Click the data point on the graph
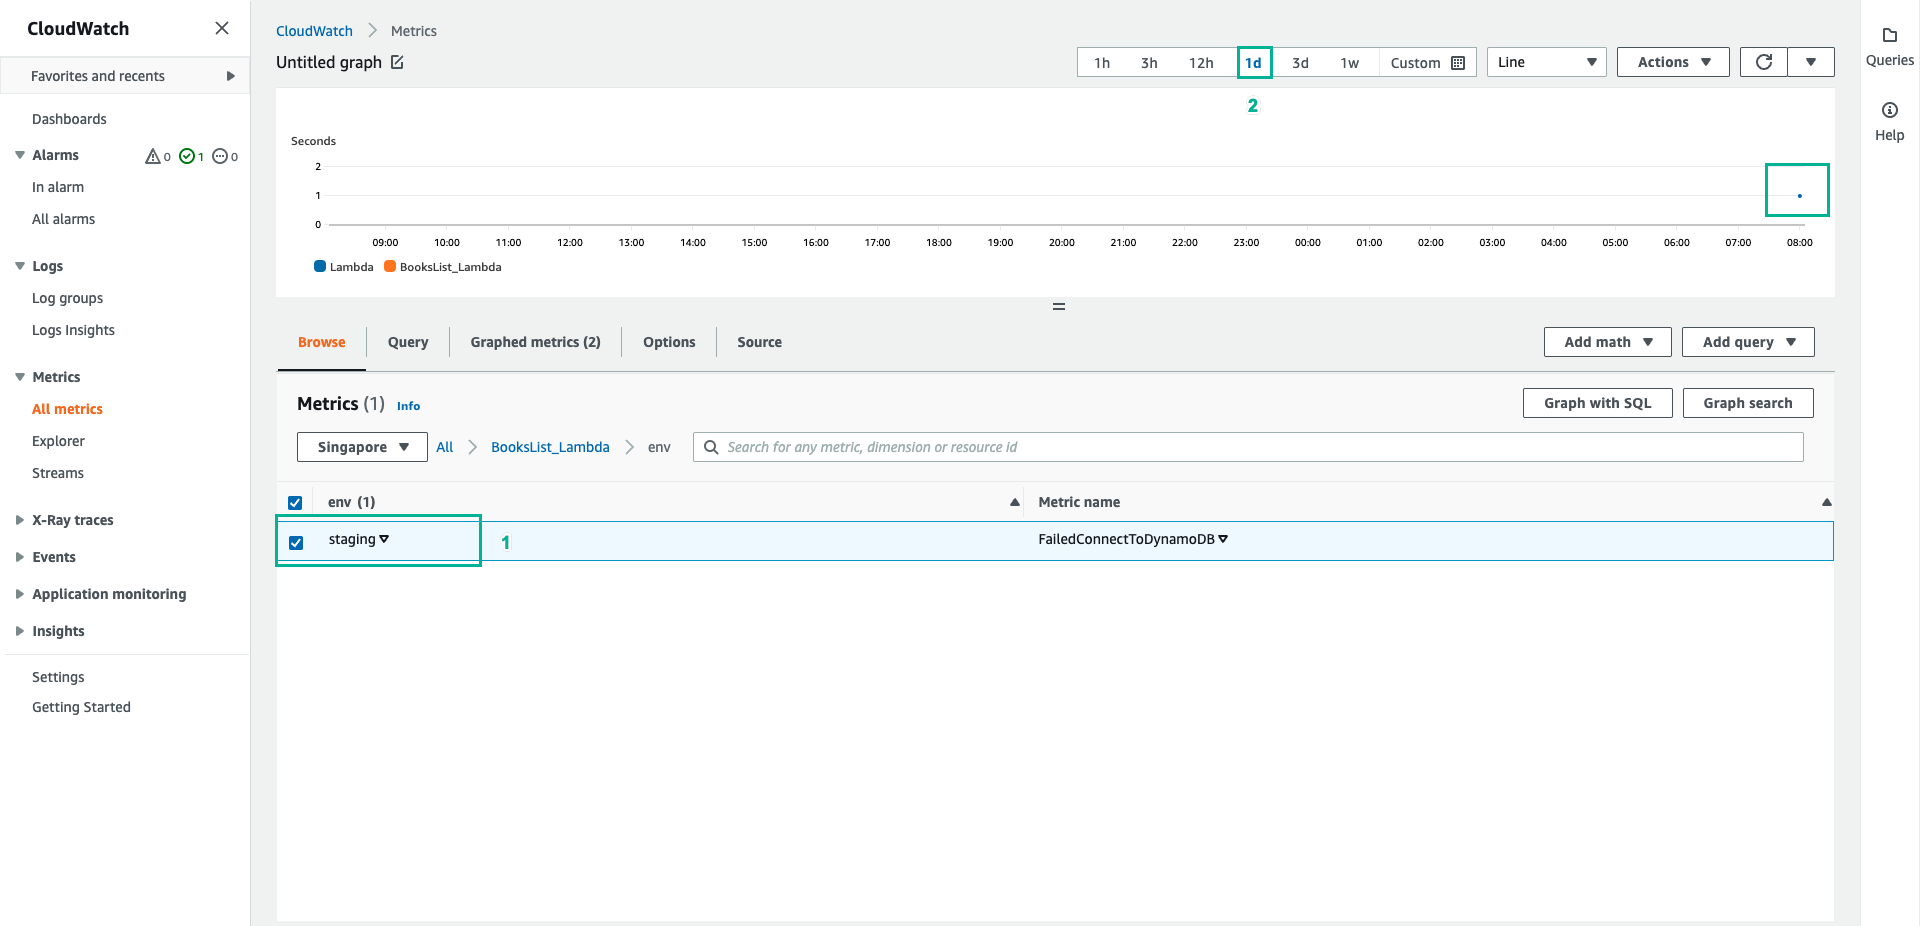 click(1799, 196)
